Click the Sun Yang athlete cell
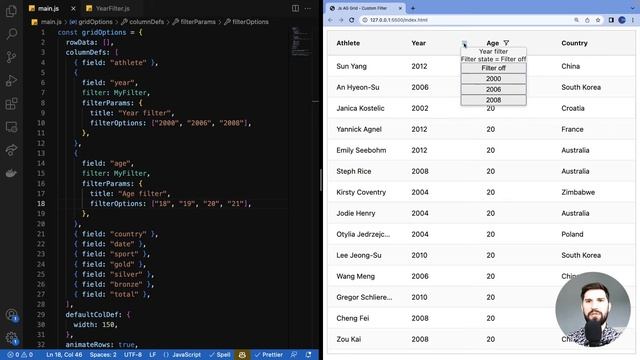This screenshot has width=640, height=360. [x=351, y=66]
